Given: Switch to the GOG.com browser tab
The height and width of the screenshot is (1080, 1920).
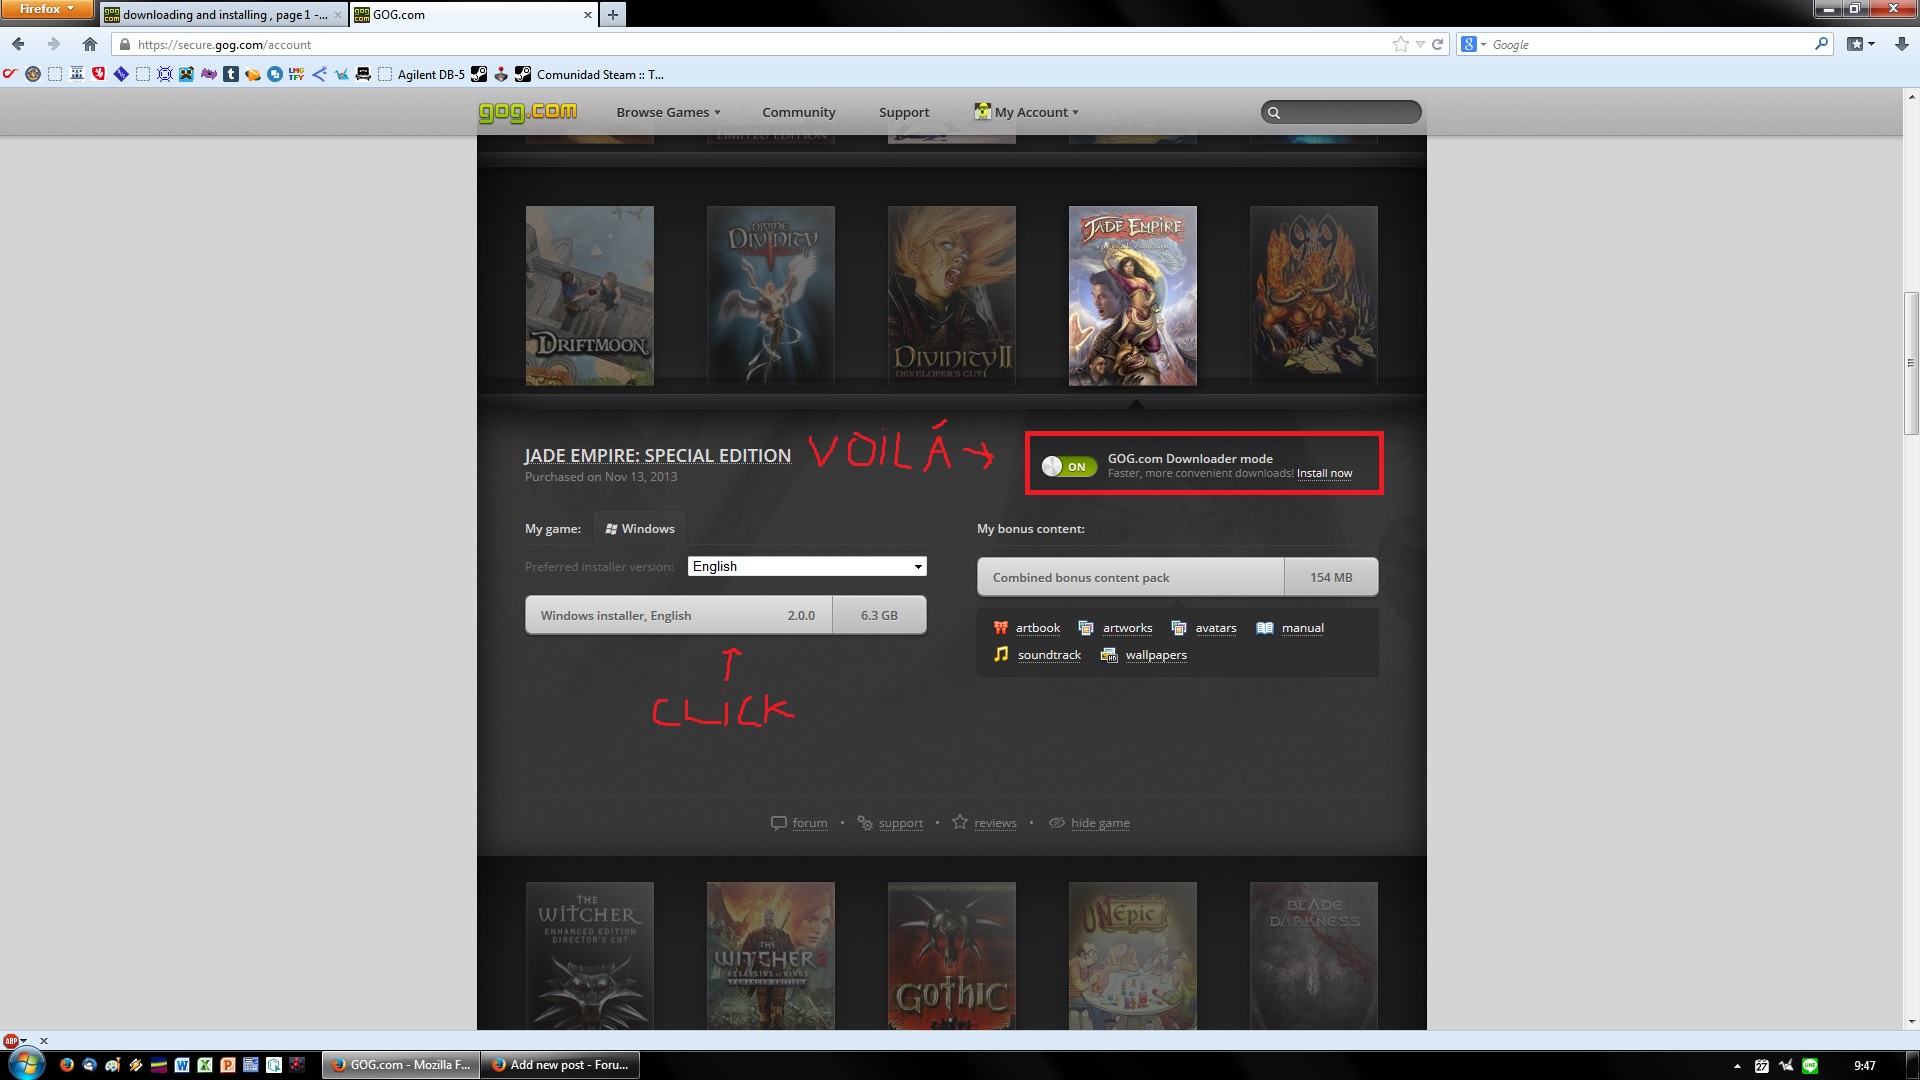Looking at the screenshot, I should point(473,14).
